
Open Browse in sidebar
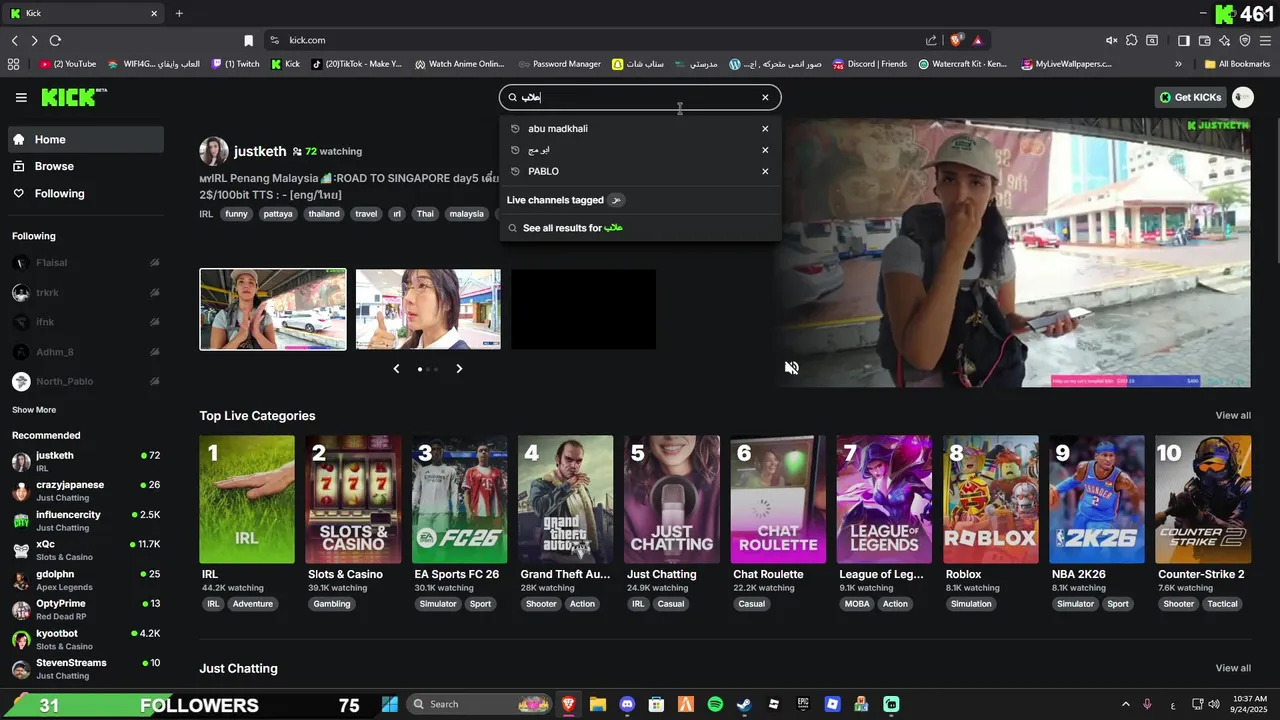click(x=85, y=166)
